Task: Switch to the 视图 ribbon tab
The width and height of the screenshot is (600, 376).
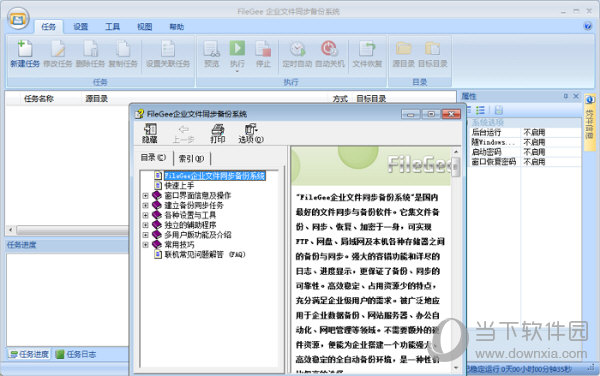Action: (x=145, y=27)
